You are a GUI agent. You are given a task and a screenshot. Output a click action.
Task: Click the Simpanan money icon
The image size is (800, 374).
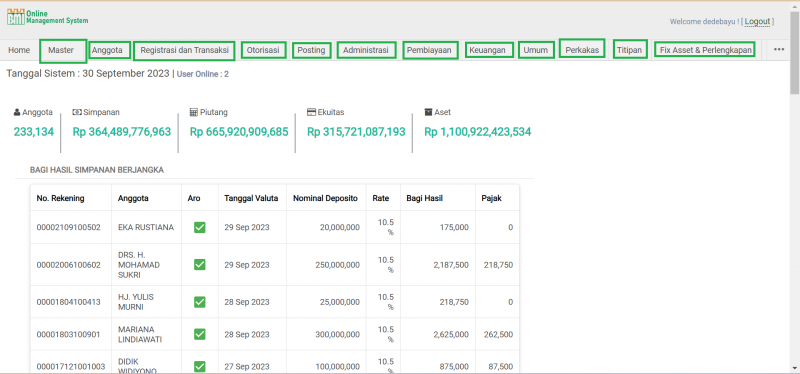pos(77,112)
